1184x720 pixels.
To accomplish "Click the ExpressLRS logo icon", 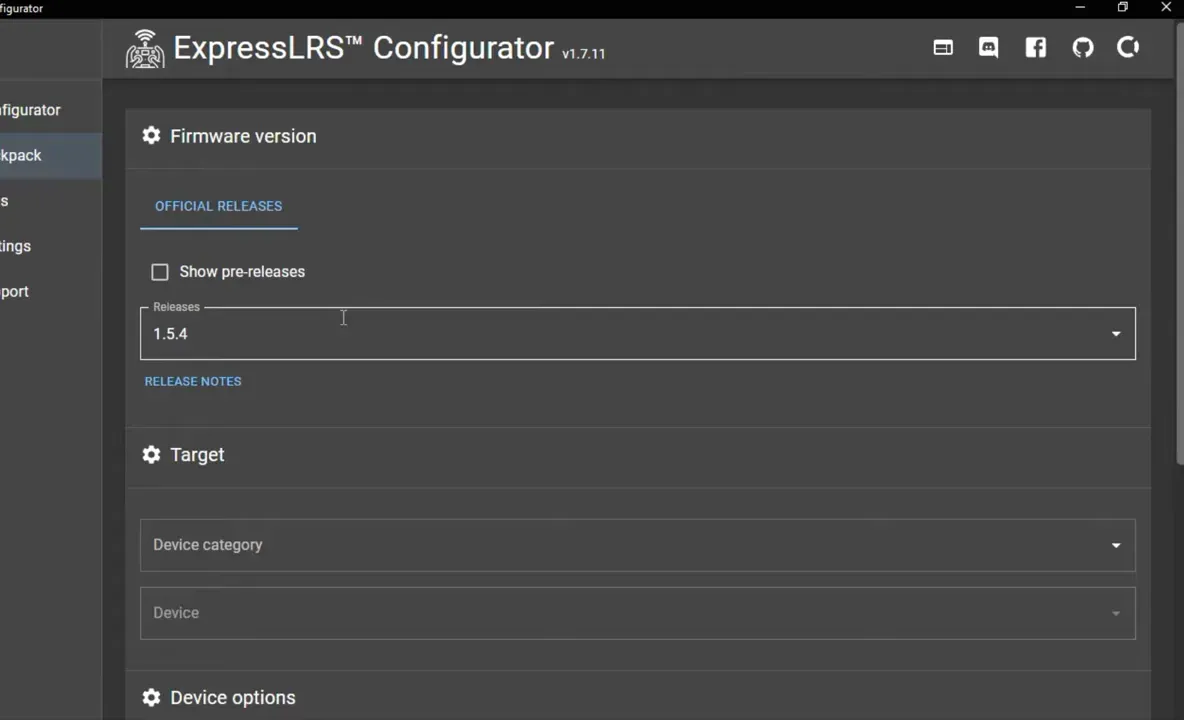I will point(145,47).
